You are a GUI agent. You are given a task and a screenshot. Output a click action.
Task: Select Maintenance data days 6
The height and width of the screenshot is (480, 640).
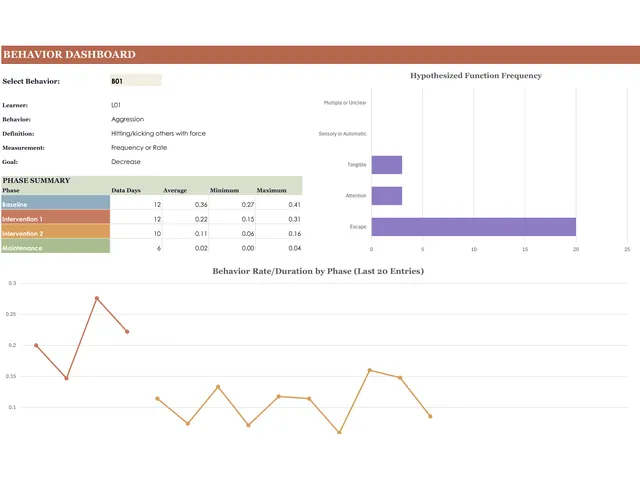tap(159, 248)
